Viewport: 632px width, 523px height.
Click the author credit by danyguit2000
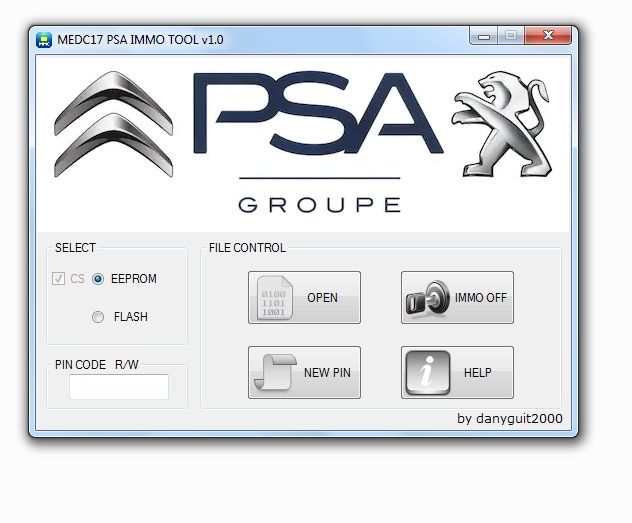tap(509, 419)
